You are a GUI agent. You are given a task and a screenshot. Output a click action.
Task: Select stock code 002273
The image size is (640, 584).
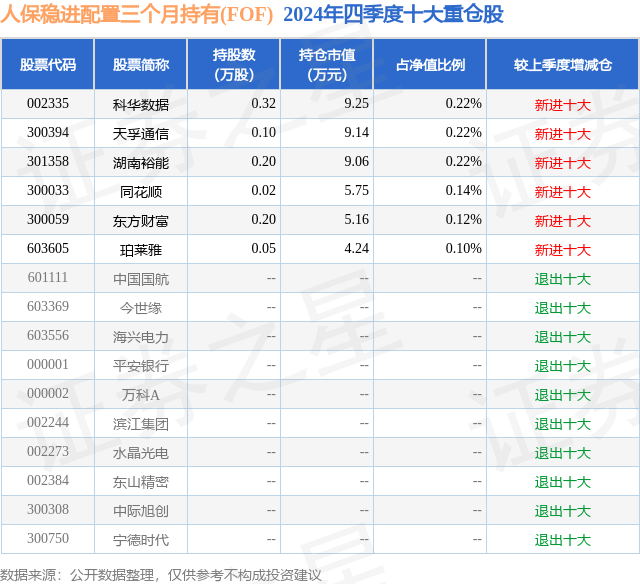[48, 451]
